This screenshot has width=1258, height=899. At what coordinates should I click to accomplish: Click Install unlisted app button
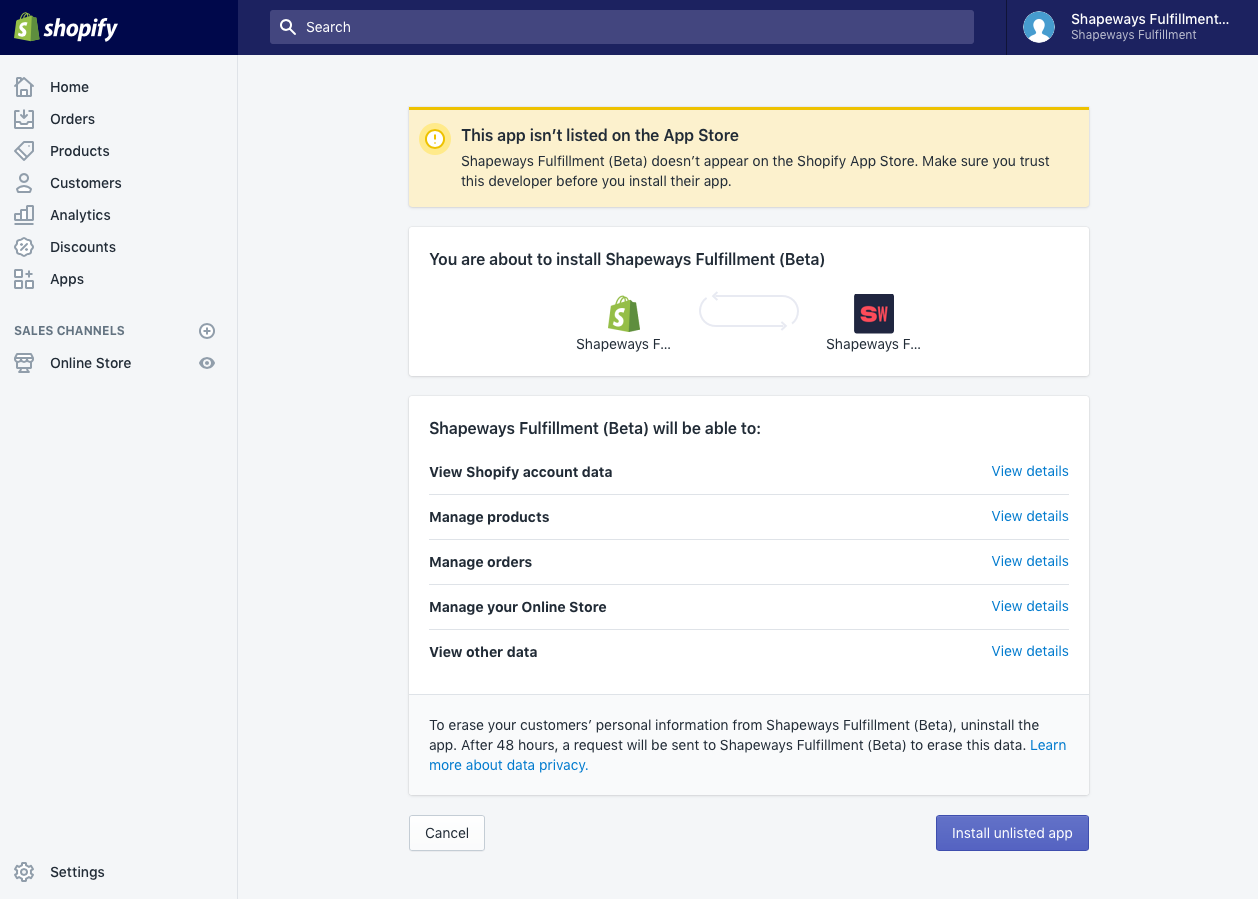point(1012,833)
